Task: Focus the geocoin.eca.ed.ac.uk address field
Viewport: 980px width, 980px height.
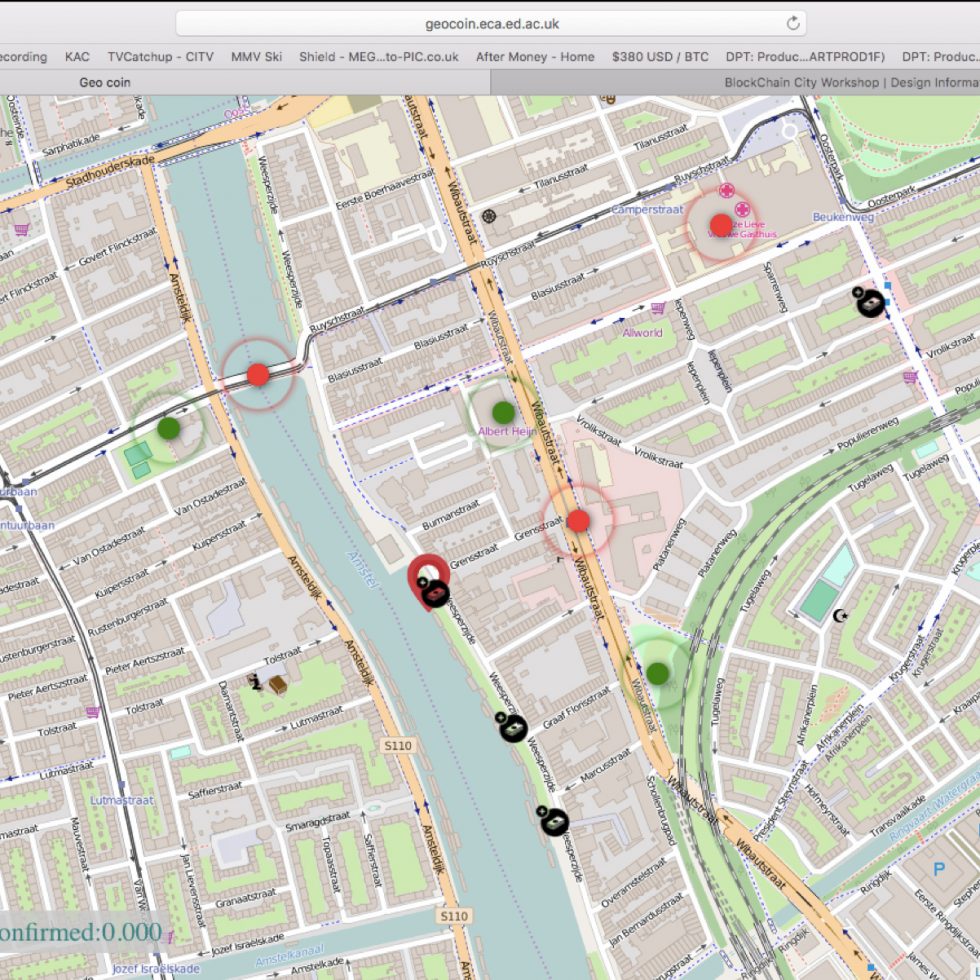Action: coord(490,23)
